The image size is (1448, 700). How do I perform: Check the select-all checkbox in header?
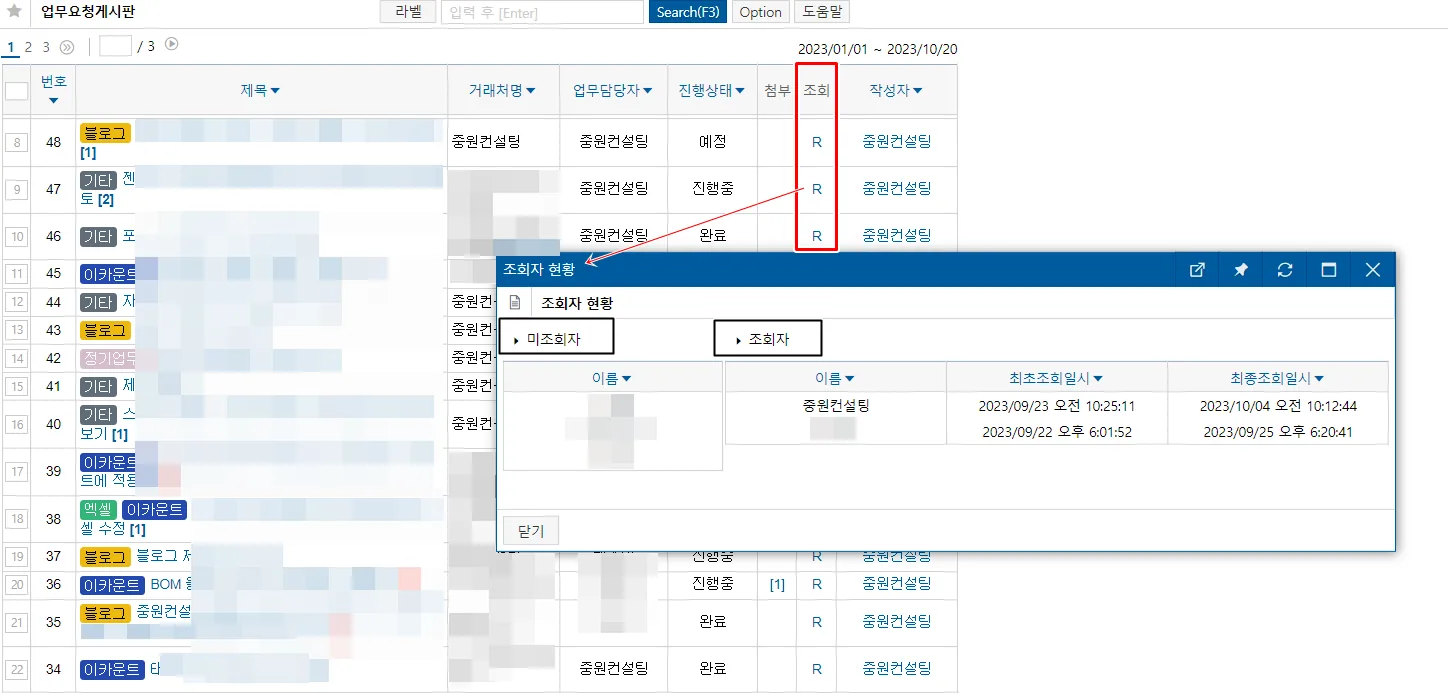(x=17, y=91)
